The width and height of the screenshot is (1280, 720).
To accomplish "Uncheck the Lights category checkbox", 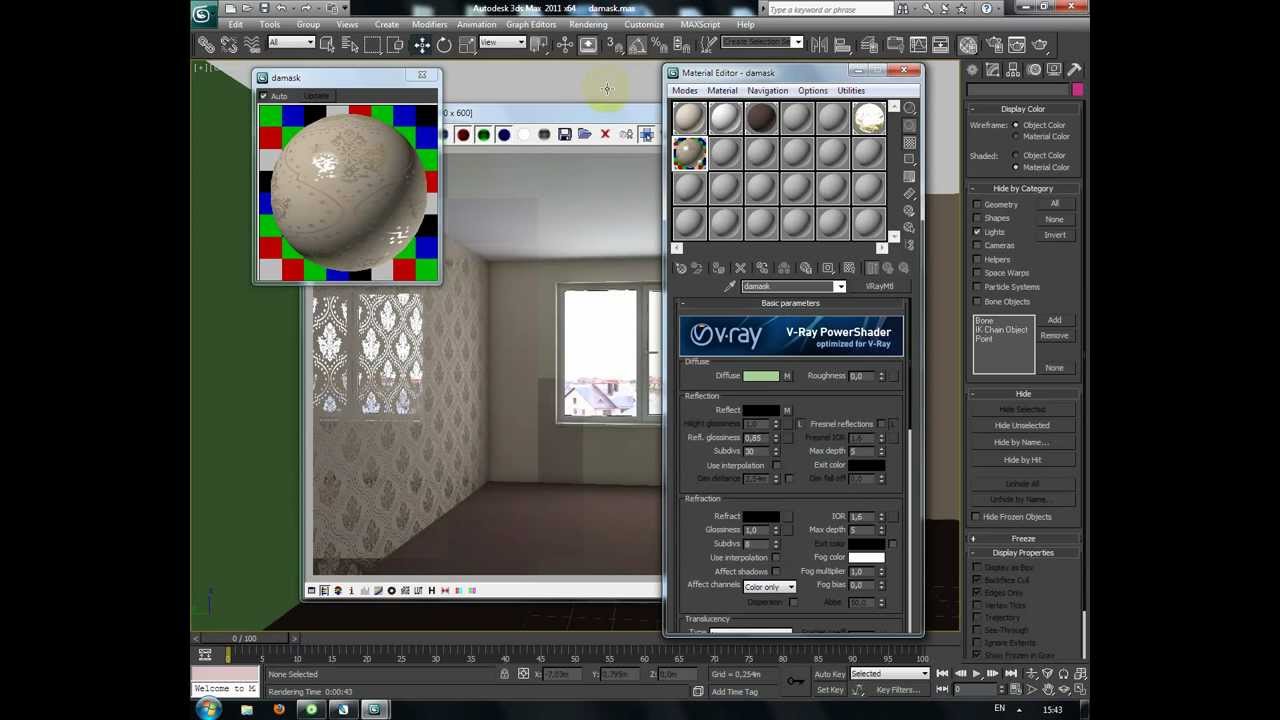I will [977, 232].
